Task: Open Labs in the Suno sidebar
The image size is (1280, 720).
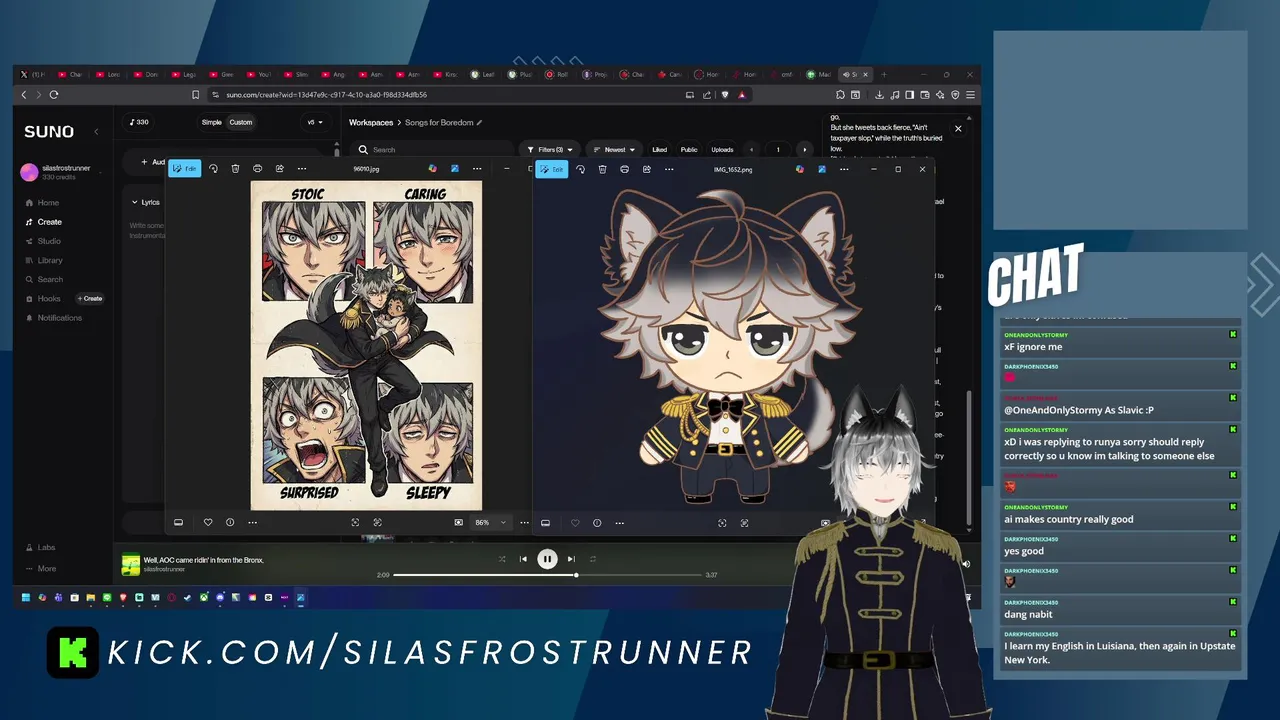Action: [40, 548]
